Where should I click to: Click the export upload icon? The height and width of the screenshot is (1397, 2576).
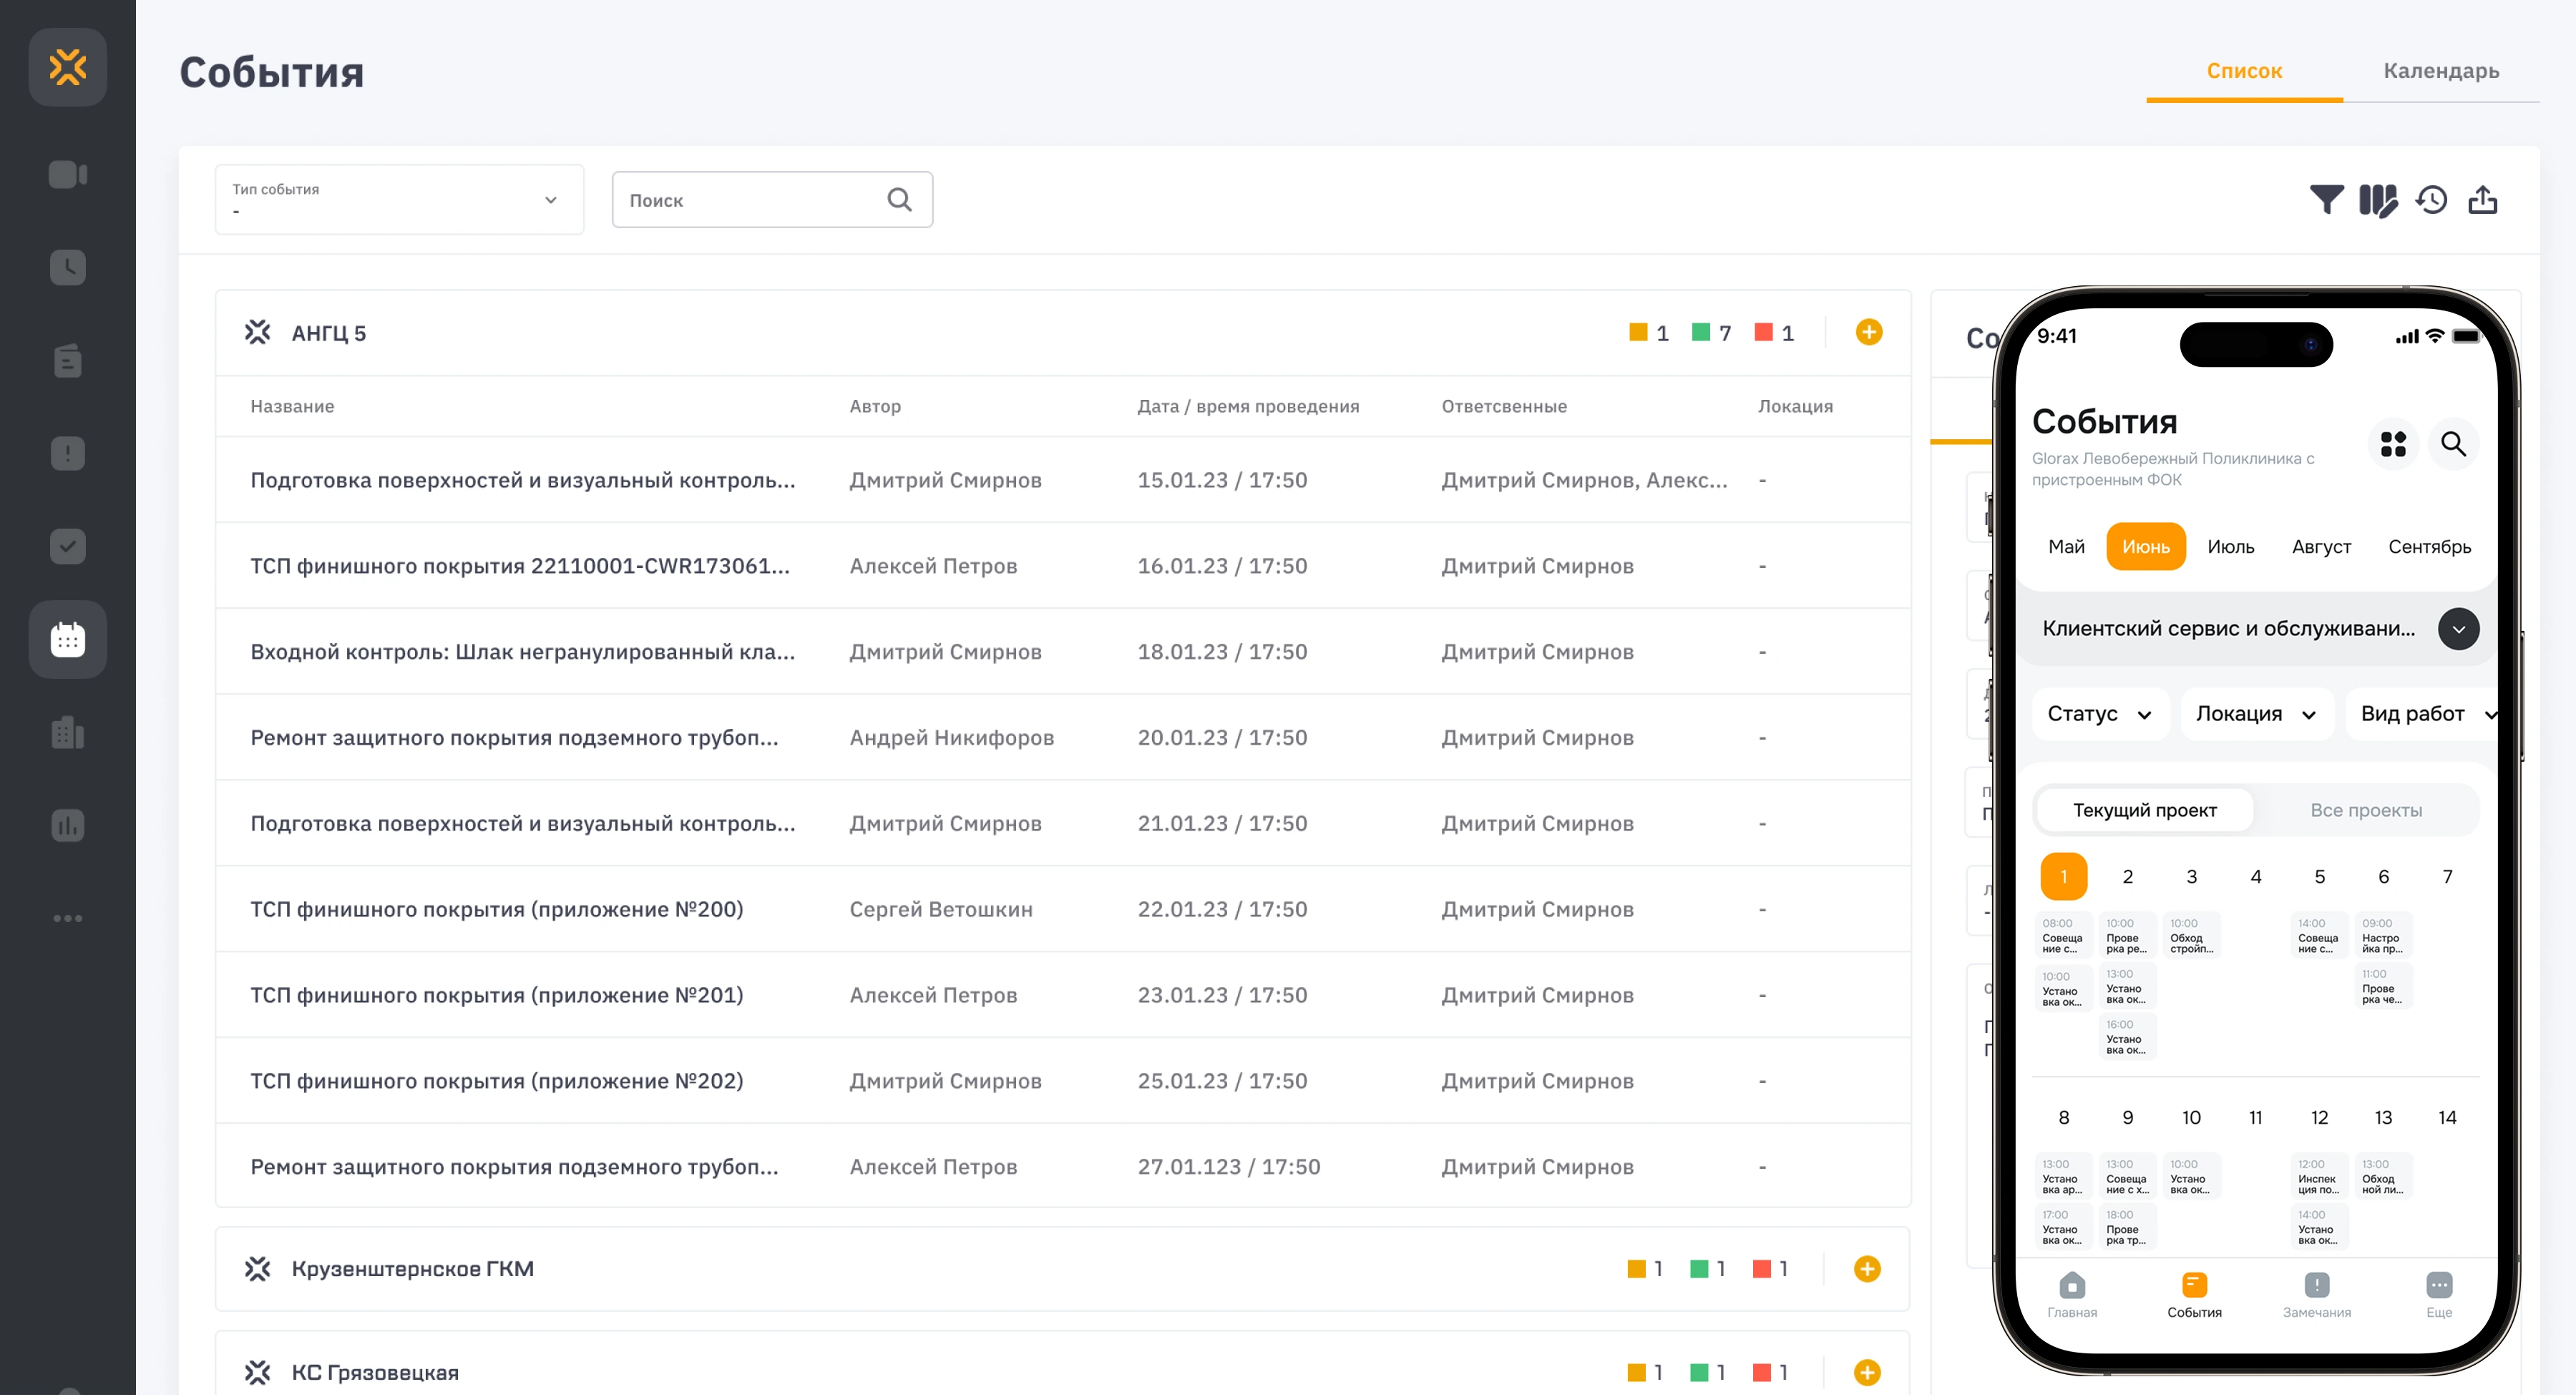(x=2483, y=200)
